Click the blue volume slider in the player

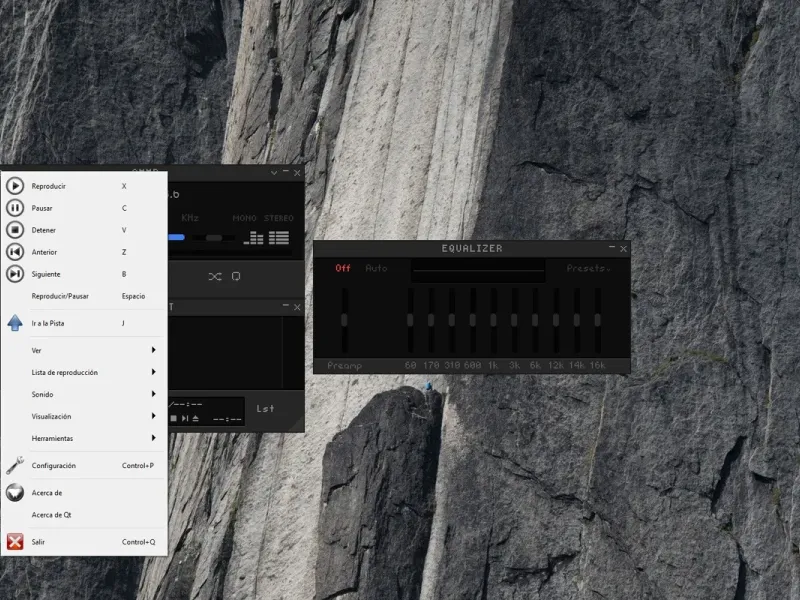(176, 237)
